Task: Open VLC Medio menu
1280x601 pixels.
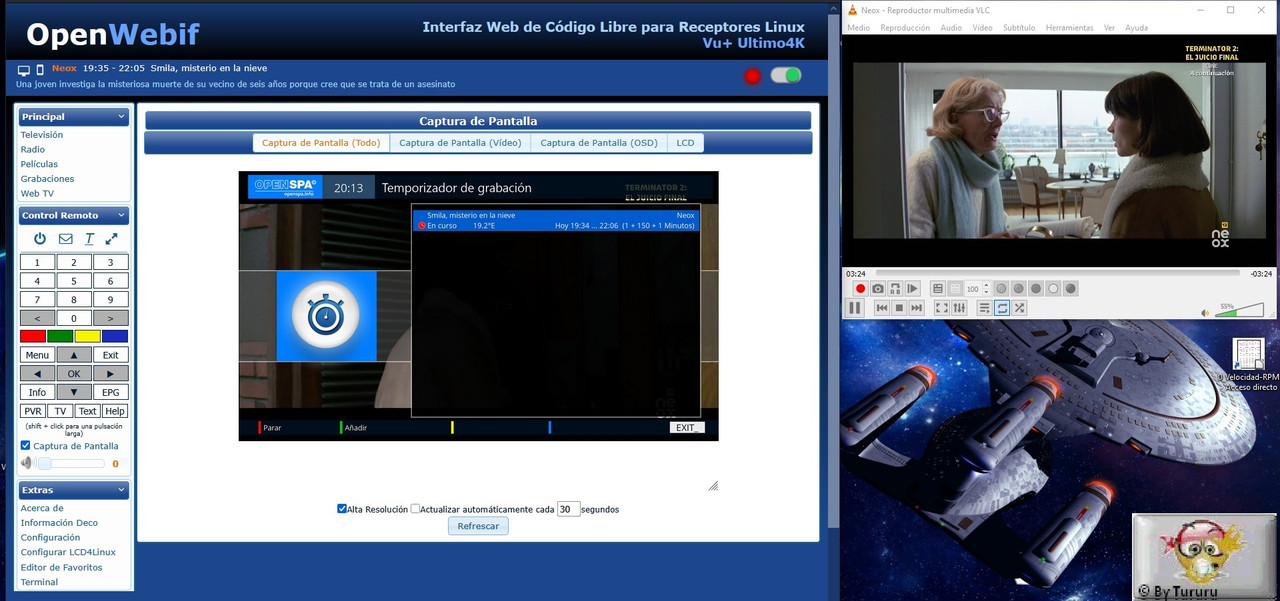Action: (858, 28)
